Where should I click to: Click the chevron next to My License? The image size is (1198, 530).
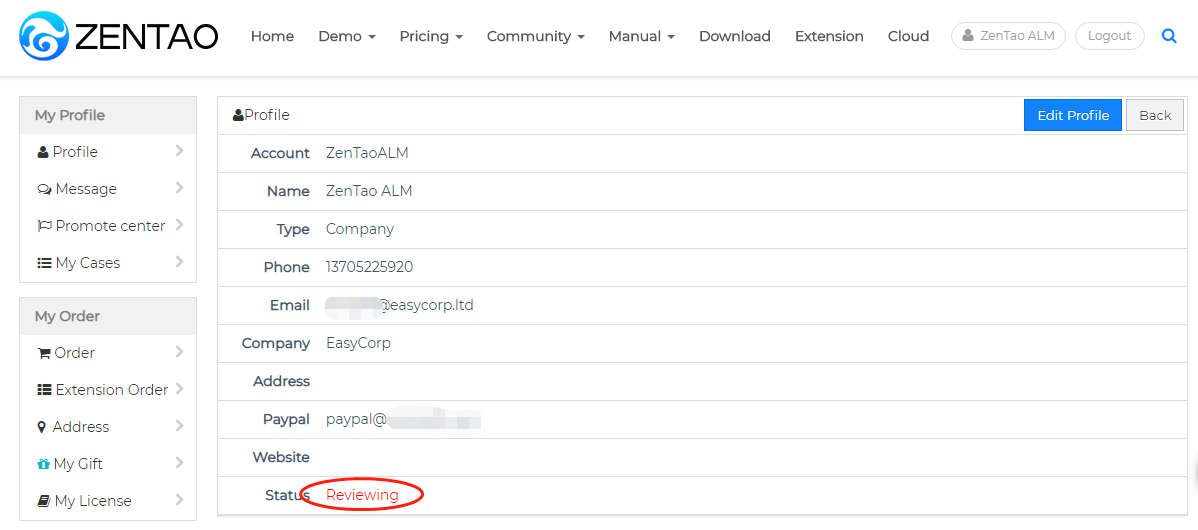pyautogui.click(x=180, y=499)
